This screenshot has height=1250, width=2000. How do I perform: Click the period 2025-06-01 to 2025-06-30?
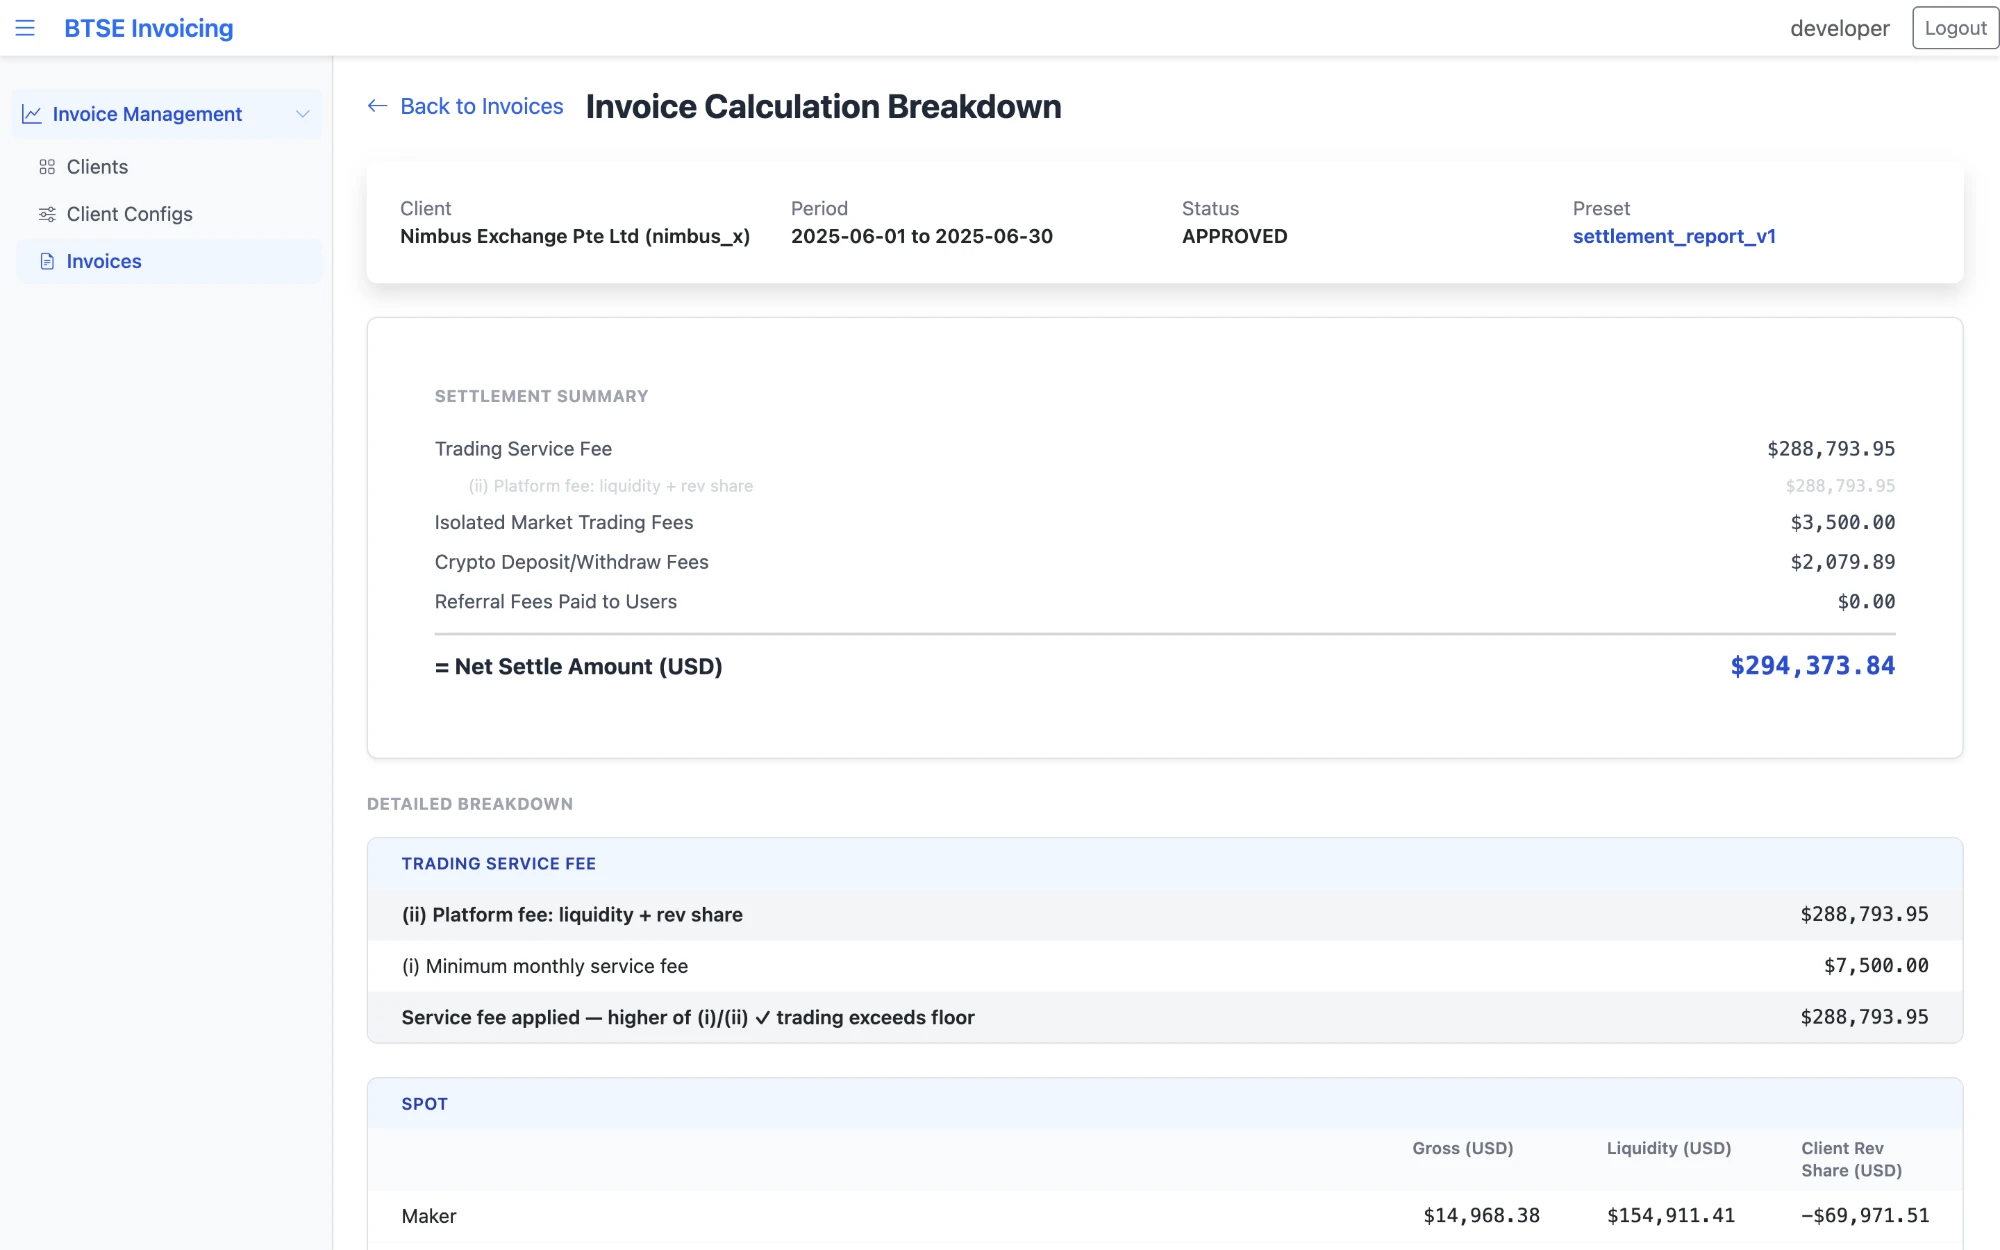[x=922, y=236]
